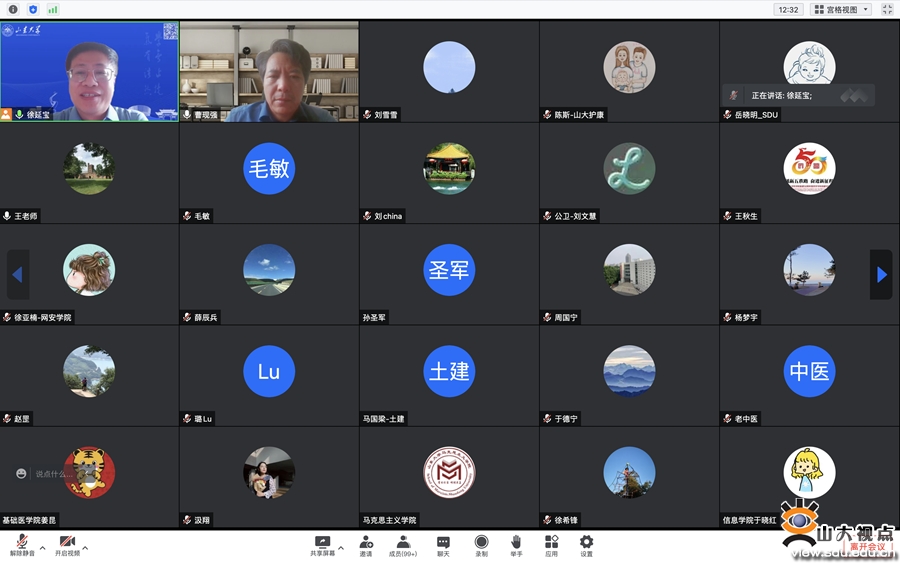Go to next page of participants
900x563 pixels.
[x=881, y=274]
